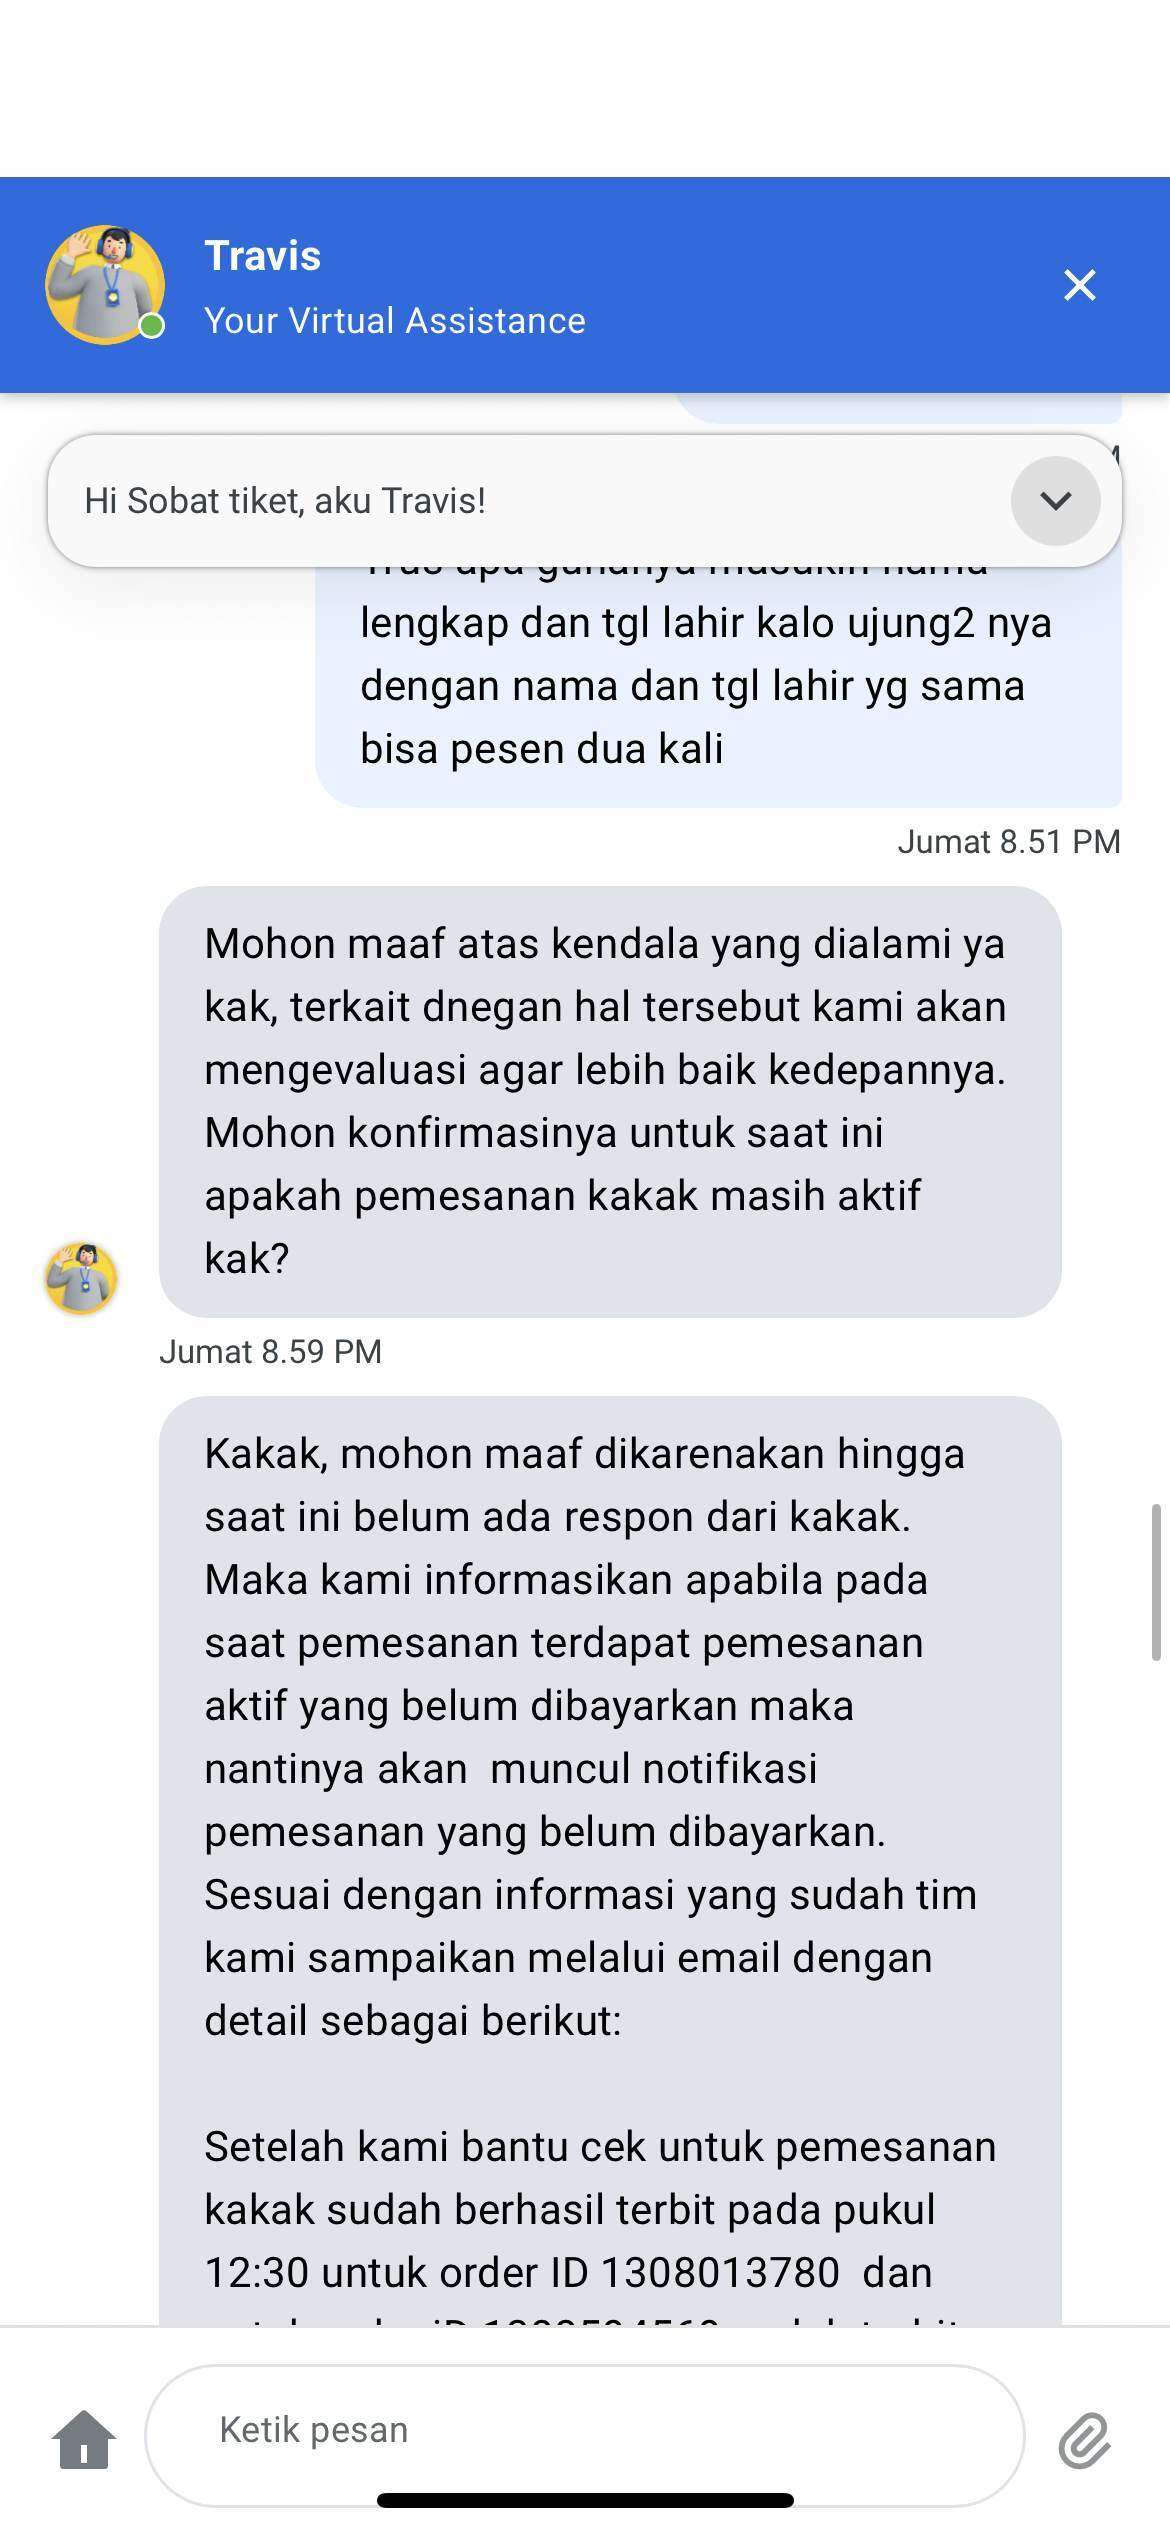Viewport: 1170px width, 2532px height.
Task: Select message starting 'Kakak, mohon maaf dikarenakan'
Action: pos(610,1860)
